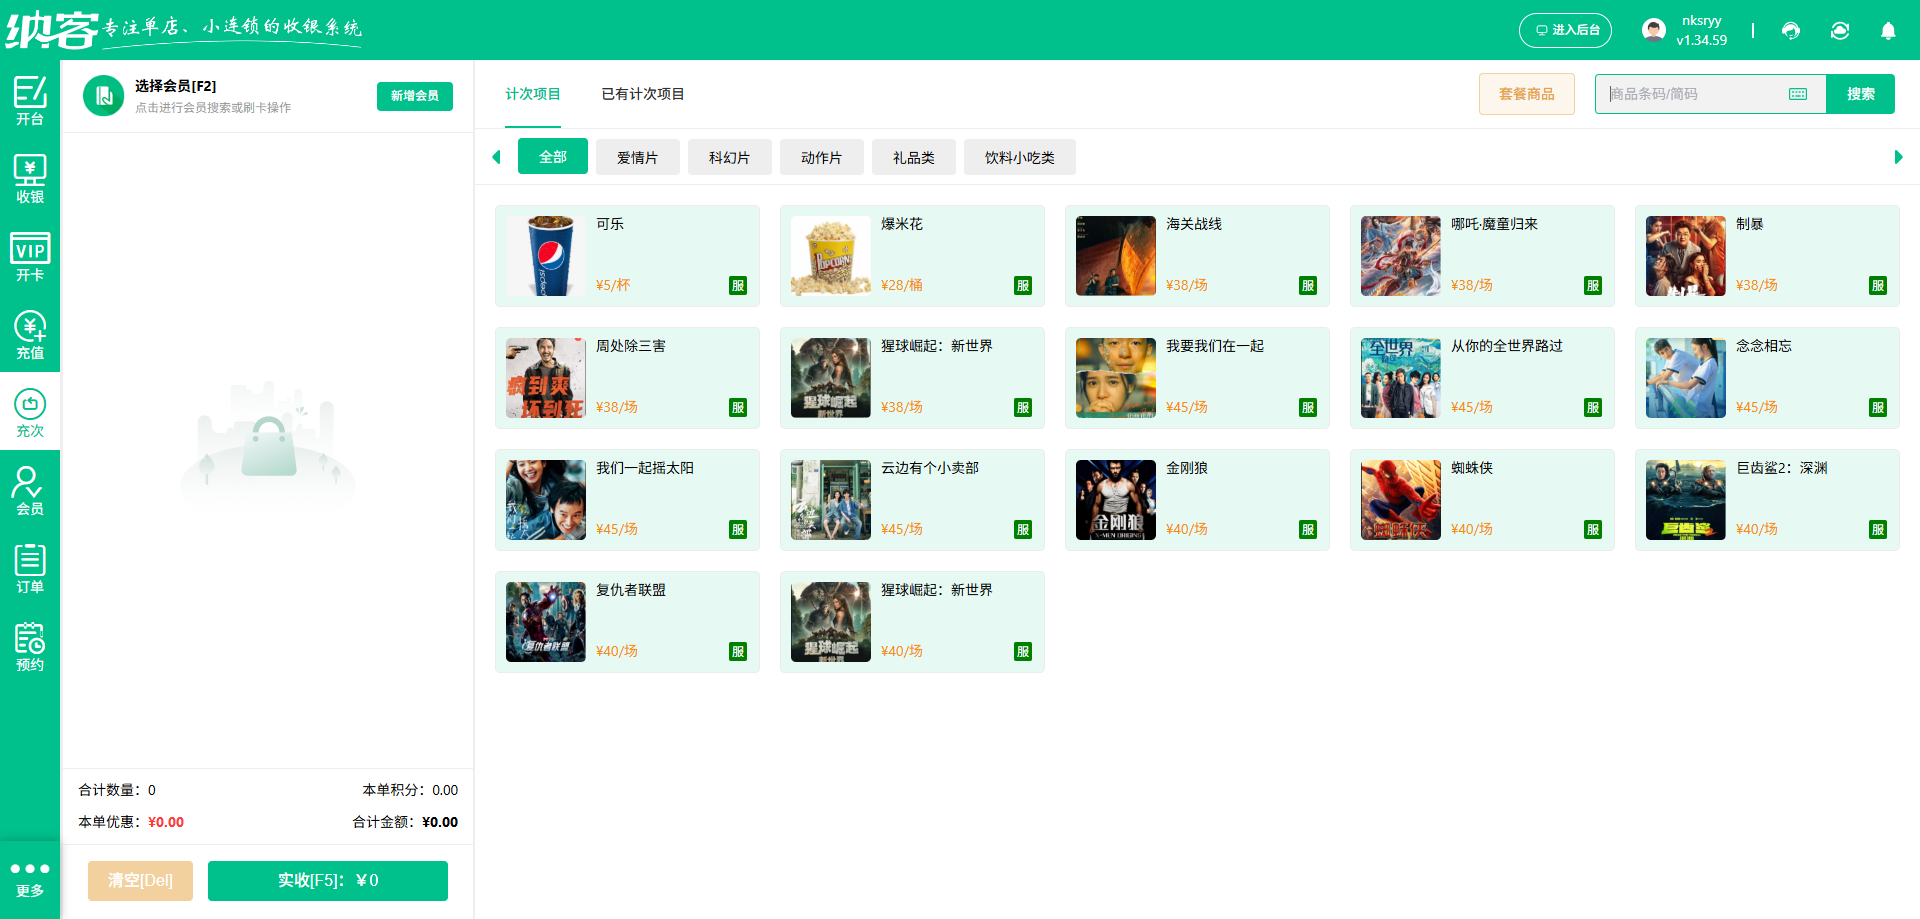Click the 进入后台 button
This screenshot has width=1920, height=919.
[x=1566, y=30]
